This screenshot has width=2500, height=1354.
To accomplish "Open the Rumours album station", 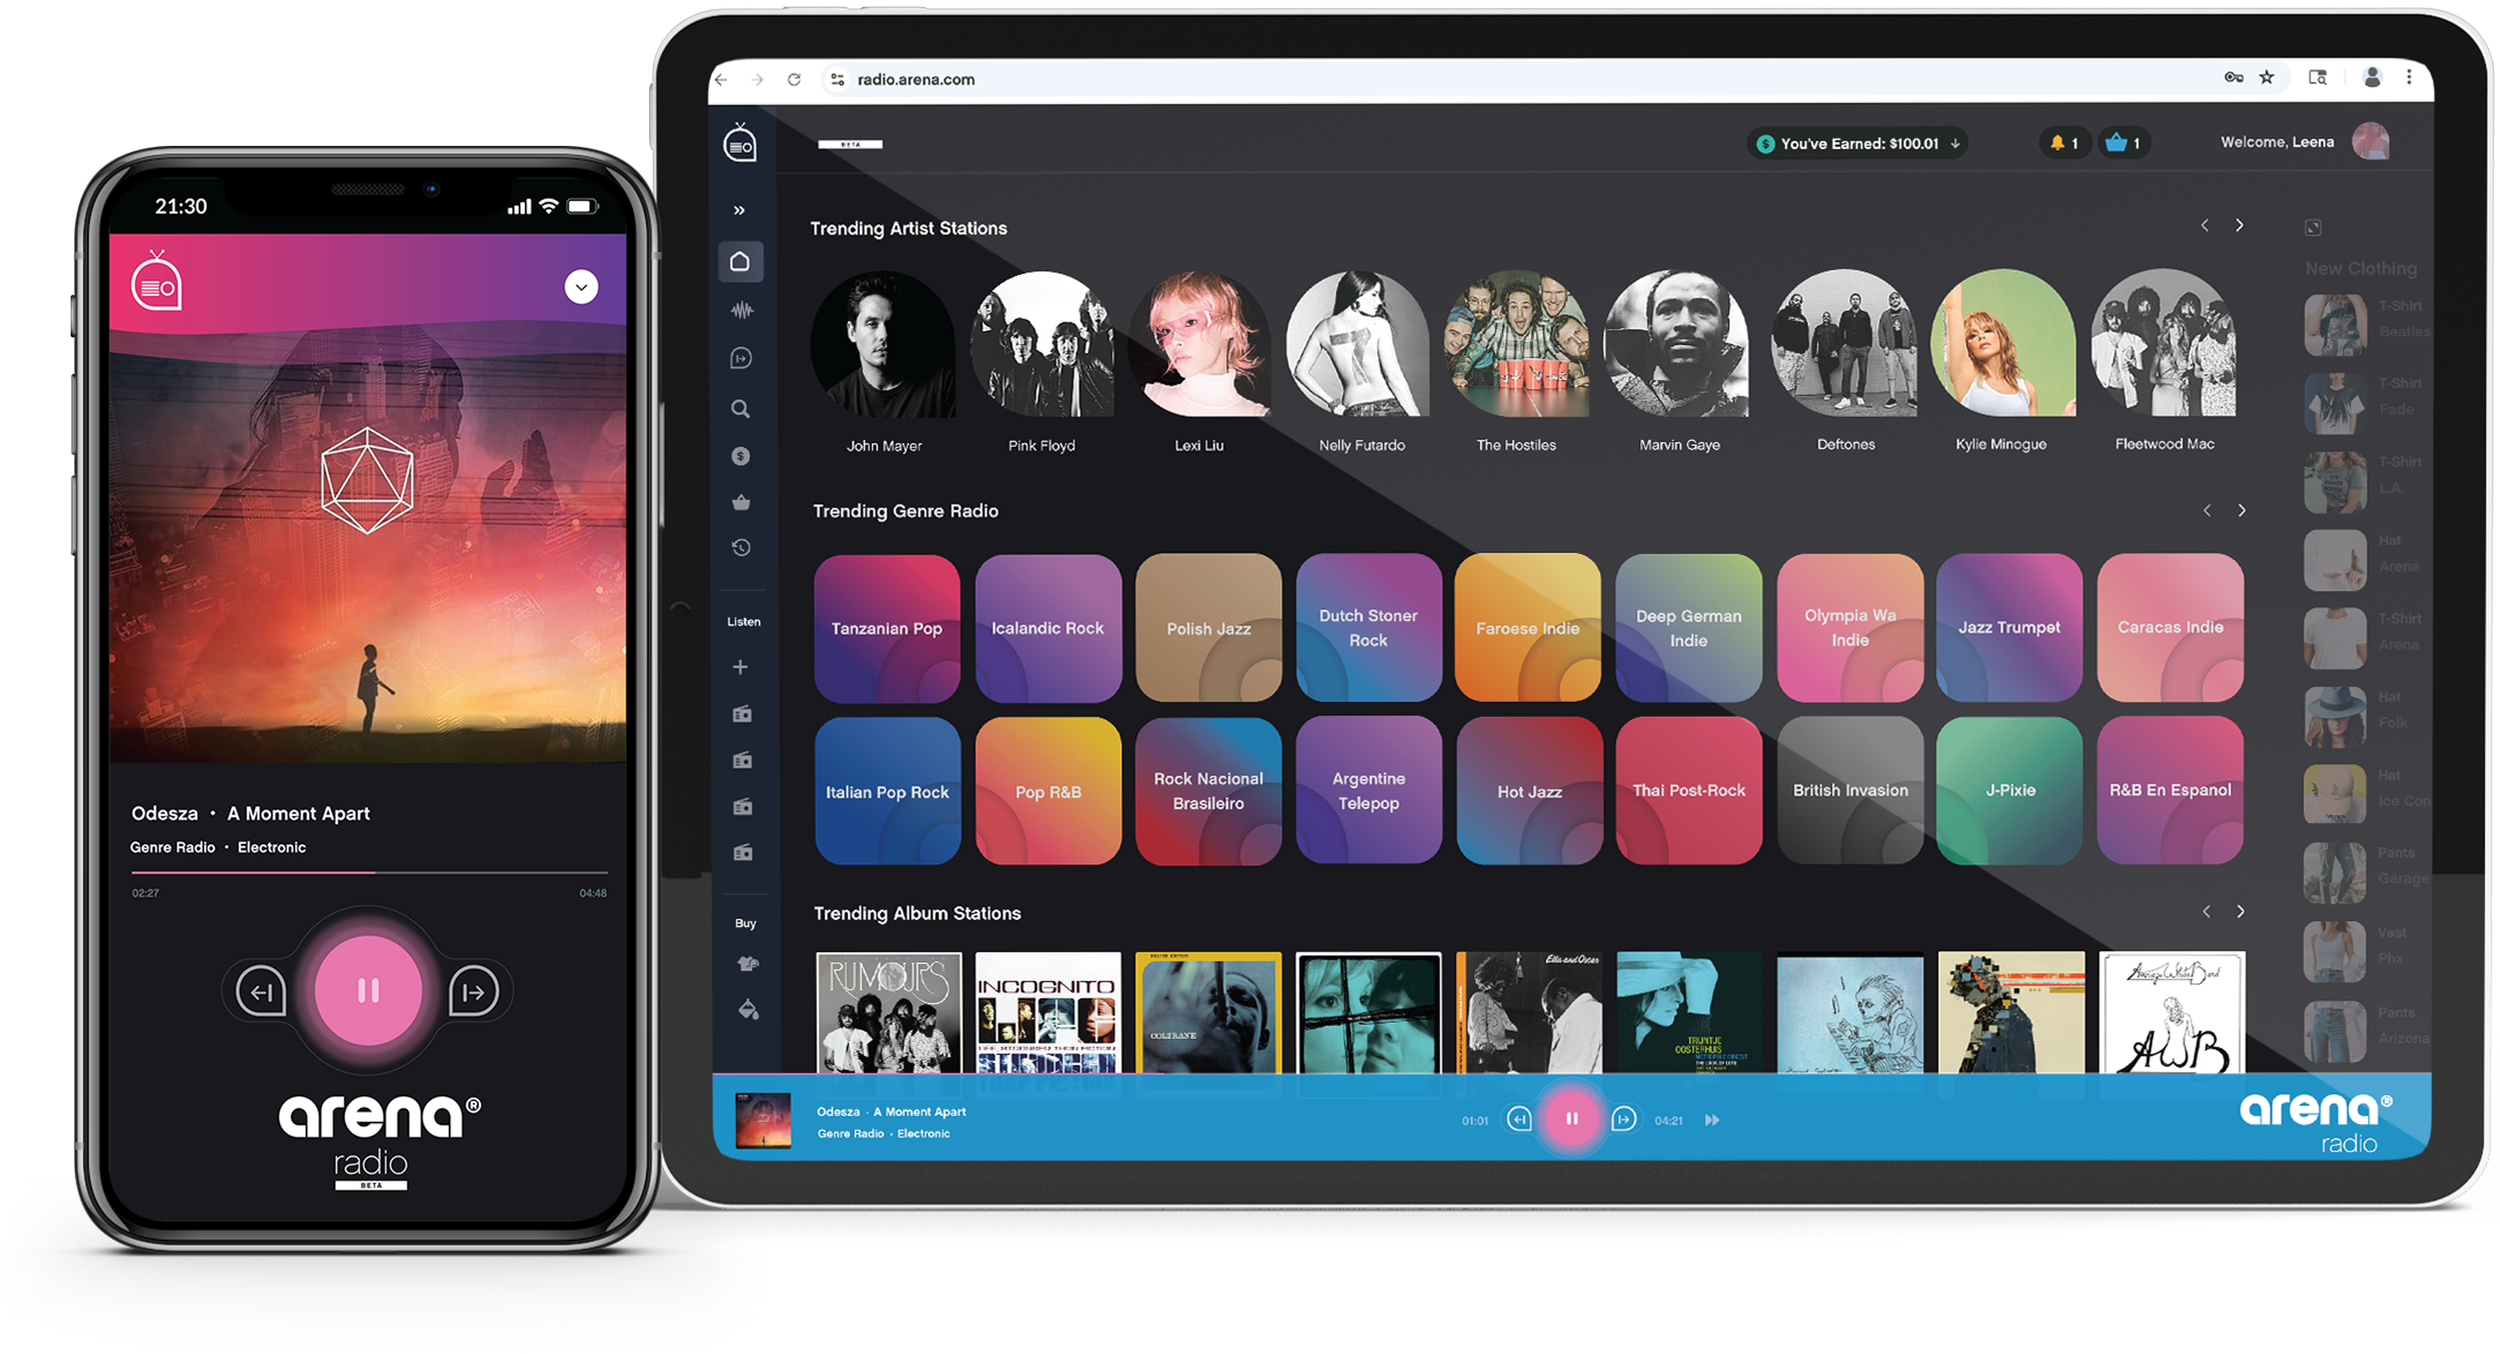I will tap(888, 1012).
